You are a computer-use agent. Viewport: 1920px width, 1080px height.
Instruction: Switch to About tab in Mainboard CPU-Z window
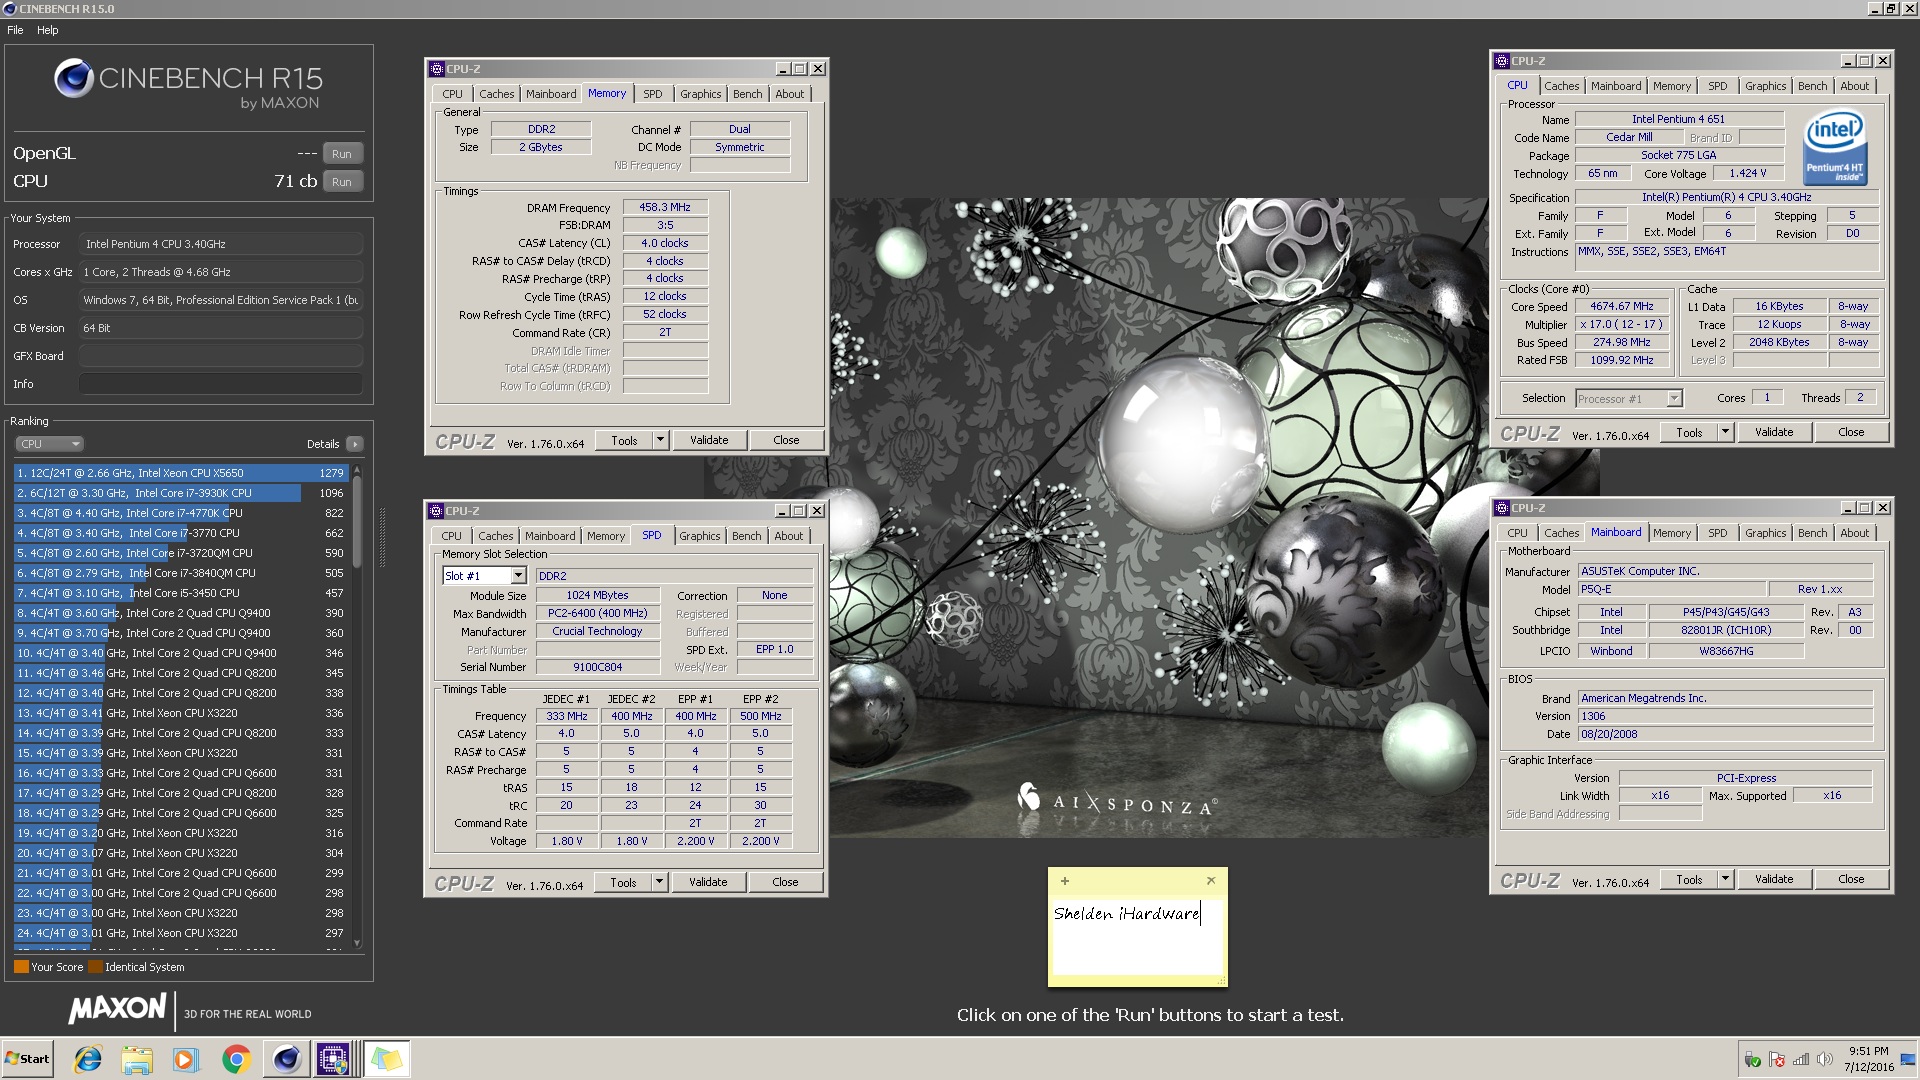1854,533
